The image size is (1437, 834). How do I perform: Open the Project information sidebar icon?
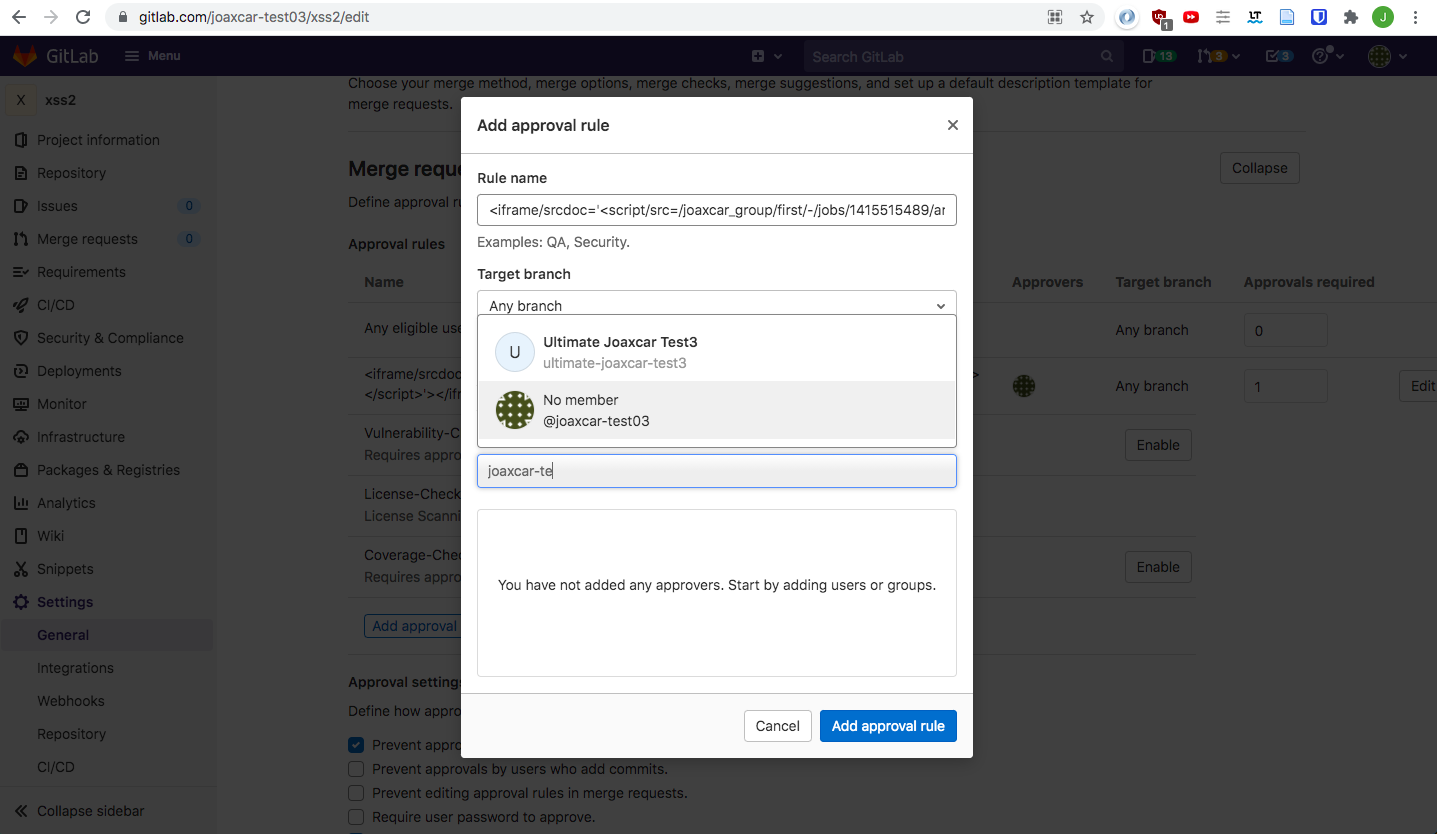[x=20, y=140]
